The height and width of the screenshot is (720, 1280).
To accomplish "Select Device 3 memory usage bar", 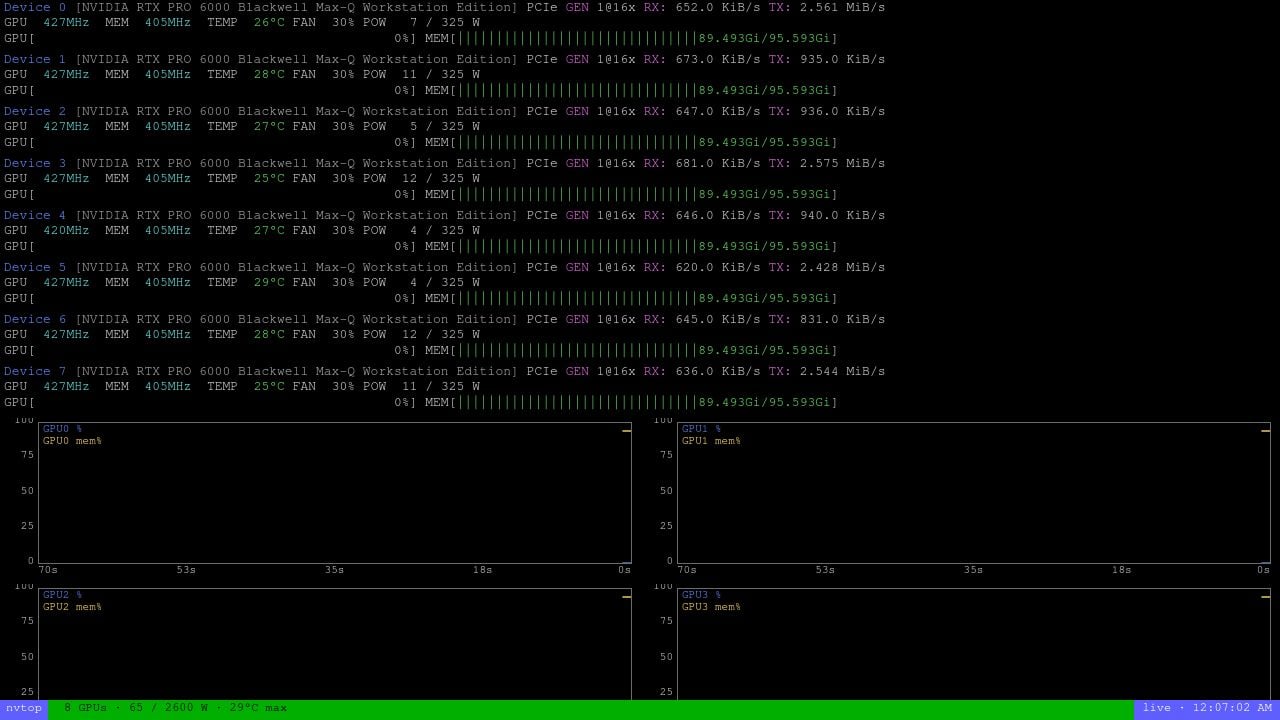I will click(631, 194).
